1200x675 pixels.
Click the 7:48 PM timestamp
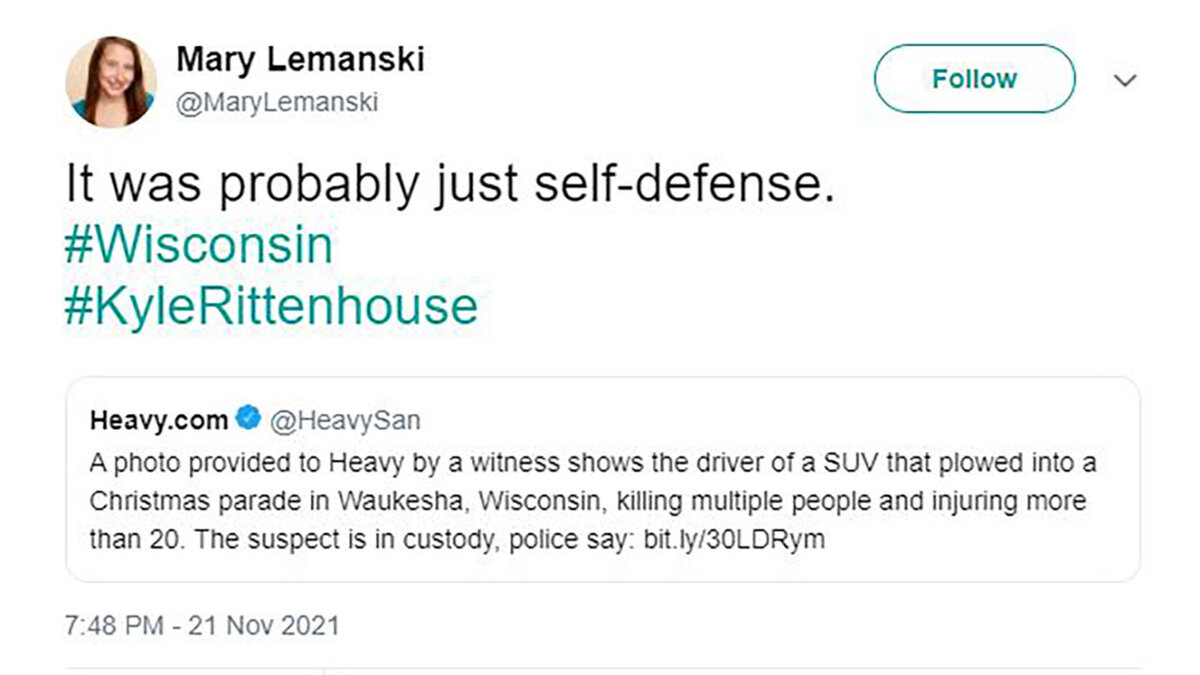tap(113, 627)
